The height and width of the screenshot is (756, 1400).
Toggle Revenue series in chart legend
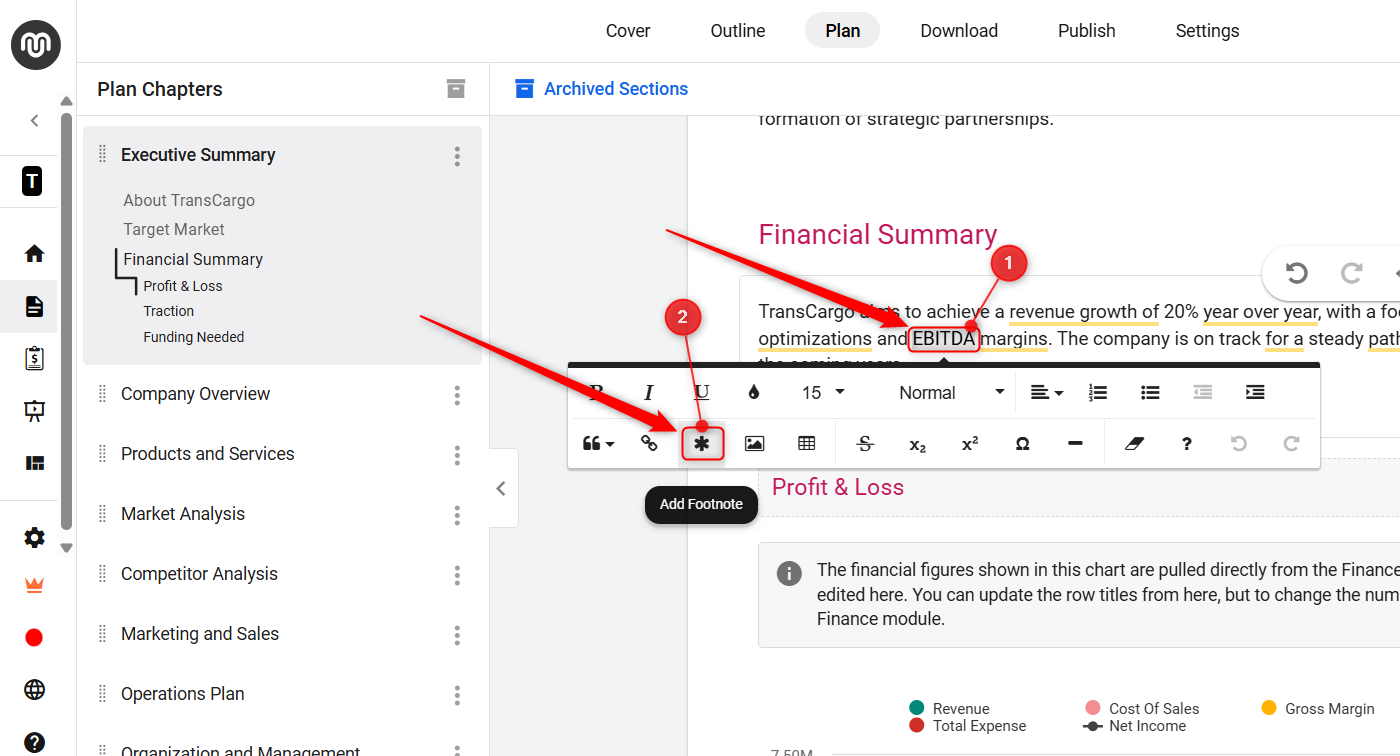pyautogui.click(x=950, y=708)
